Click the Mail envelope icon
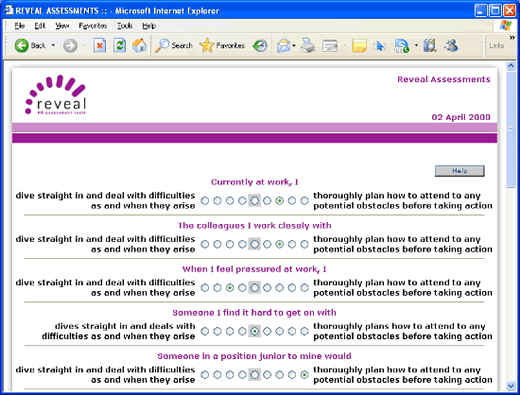The height and width of the screenshot is (395, 520). click(283, 46)
